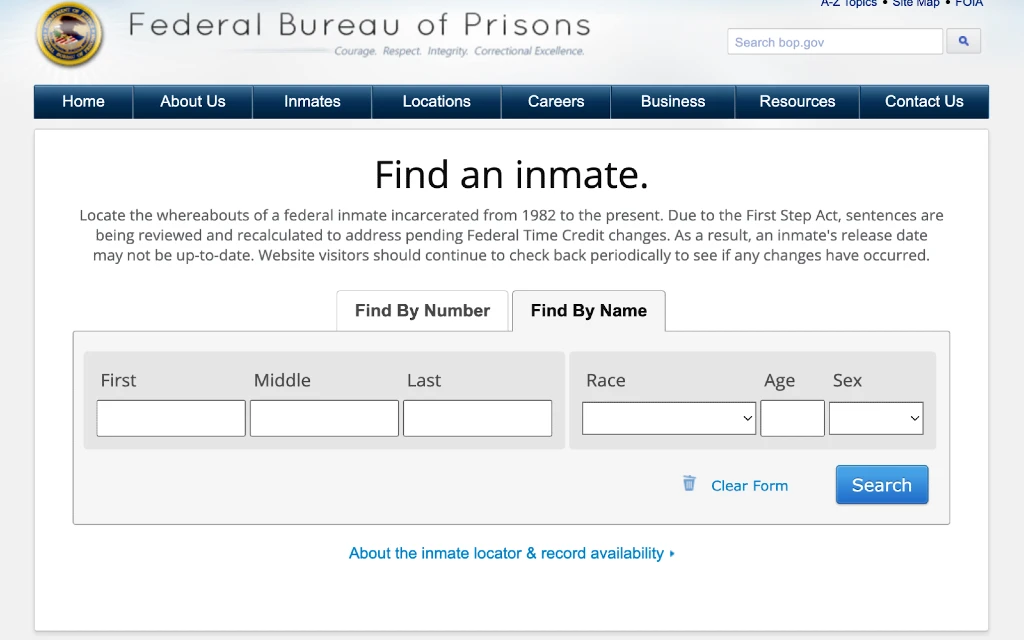Open the Locations menu item
The image size is (1024, 640).
[436, 102]
